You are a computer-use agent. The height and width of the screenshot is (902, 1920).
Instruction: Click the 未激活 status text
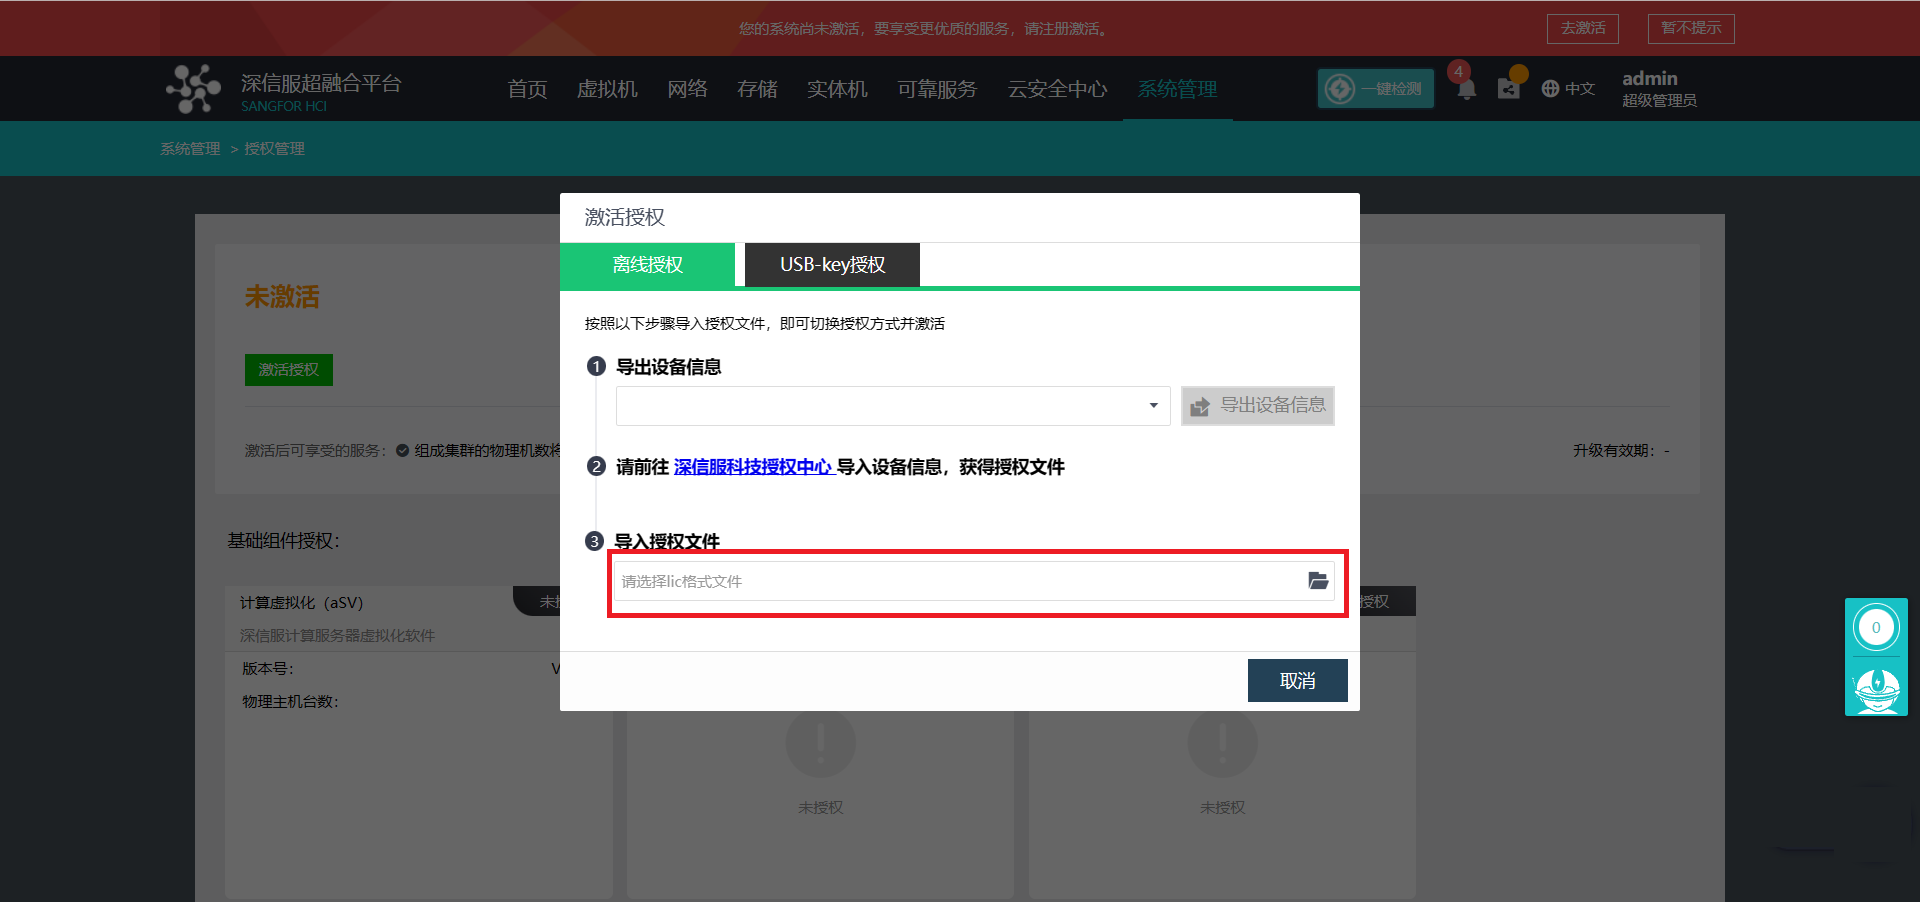(x=282, y=297)
